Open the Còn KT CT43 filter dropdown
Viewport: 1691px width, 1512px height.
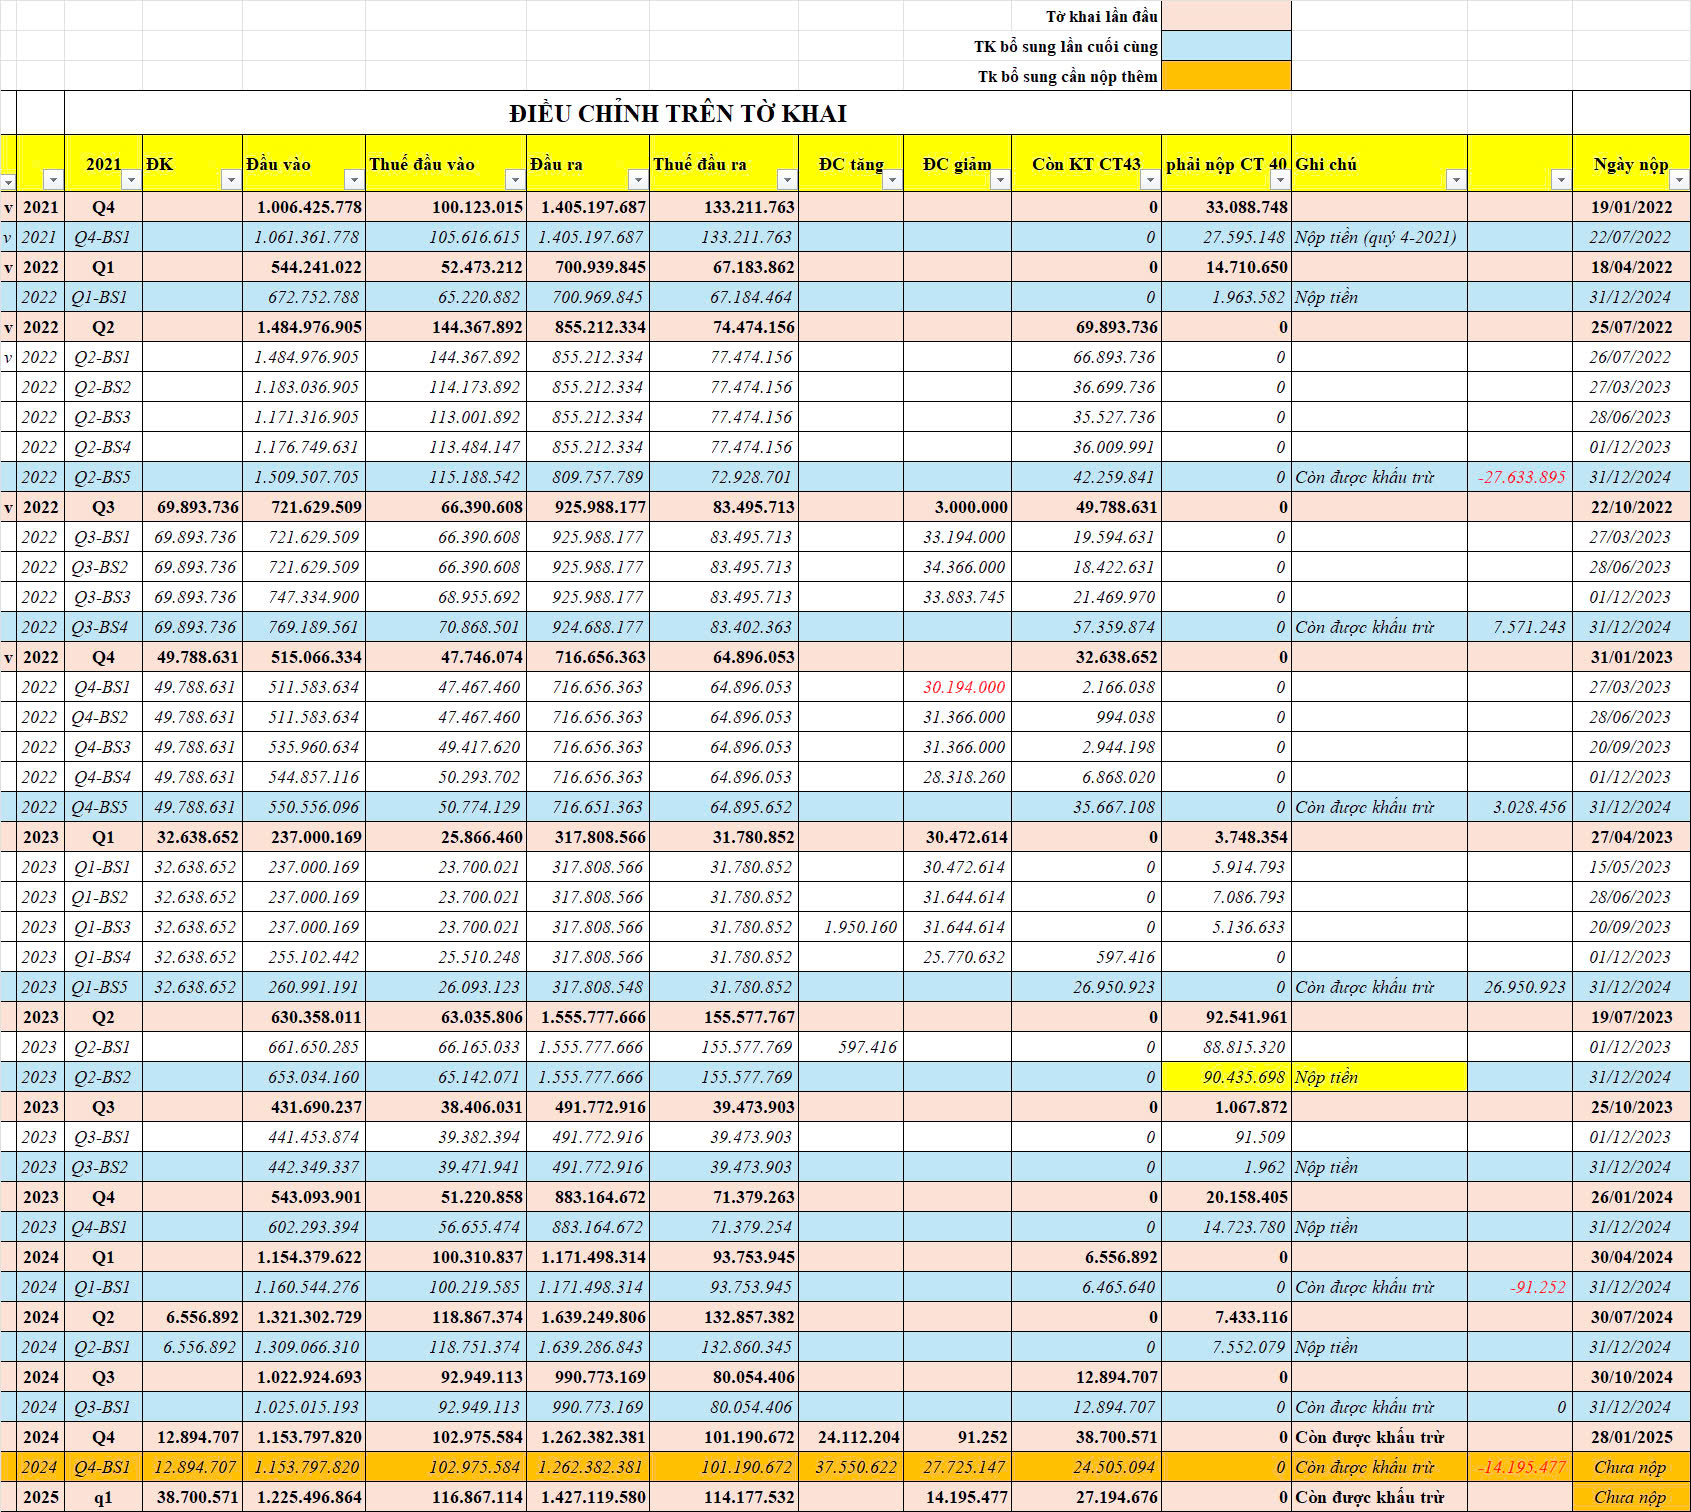[1150, 179]
